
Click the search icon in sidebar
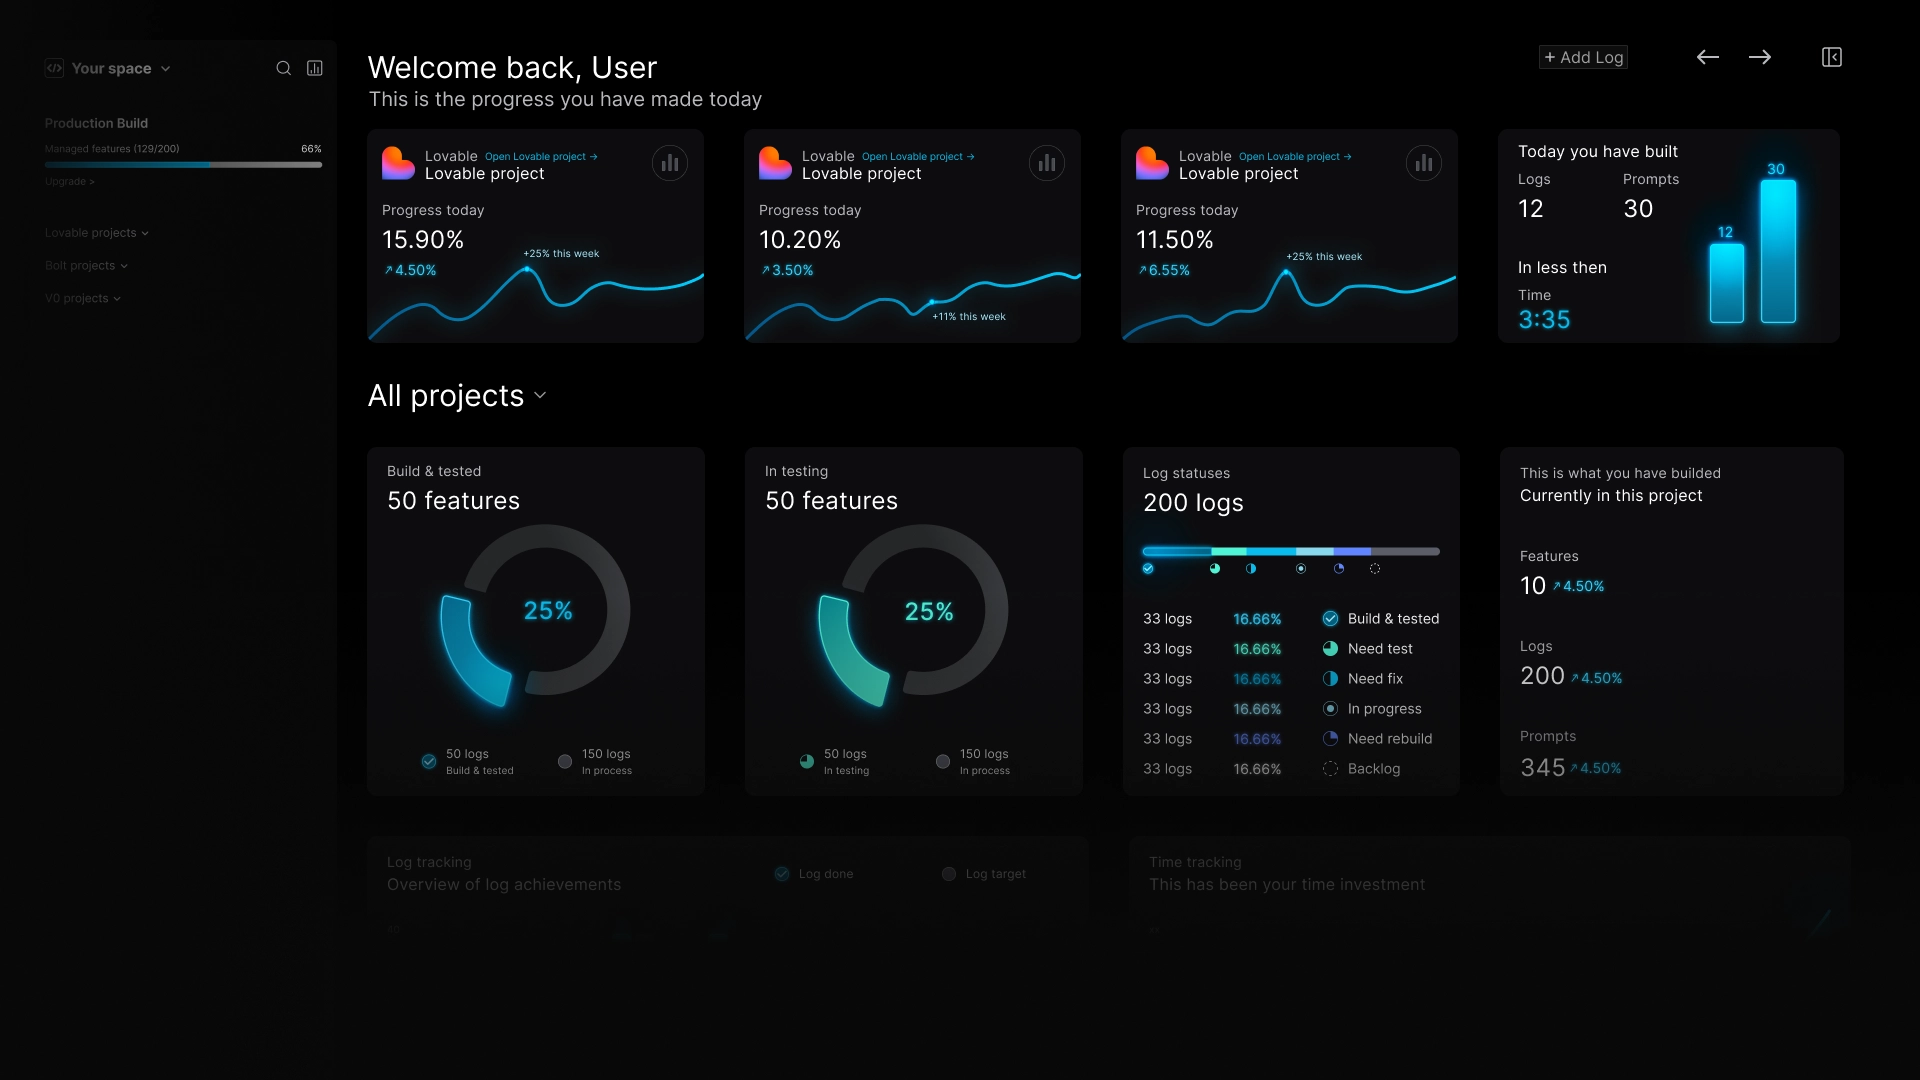pos(284,68)
